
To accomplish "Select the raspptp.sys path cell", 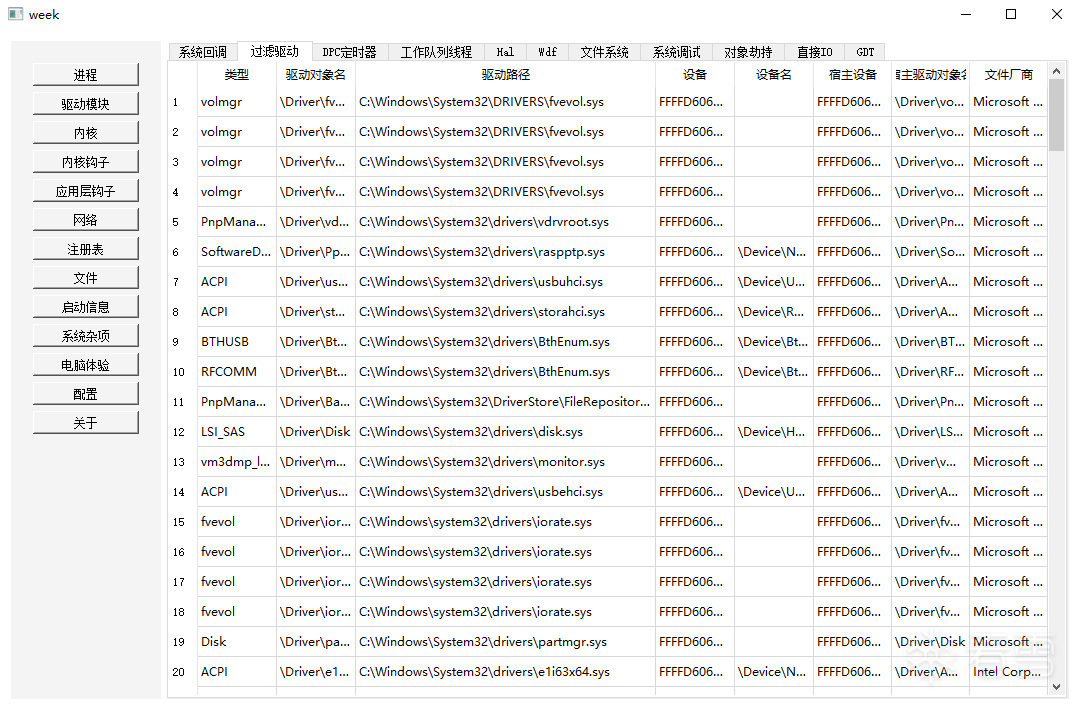I will click(x=505, y=252).
